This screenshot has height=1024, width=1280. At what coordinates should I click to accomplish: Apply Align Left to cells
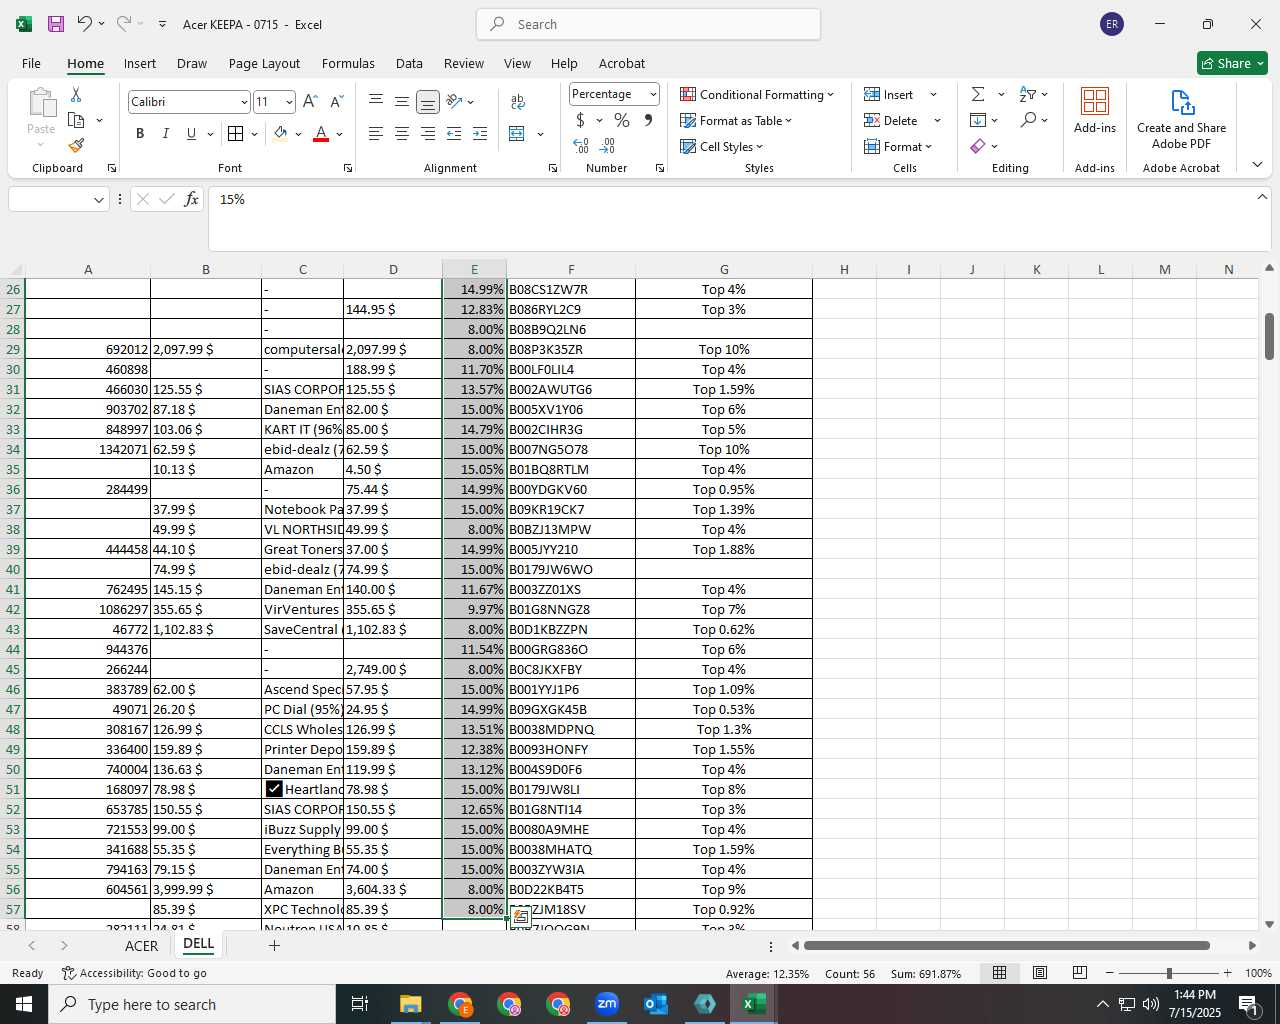coord(376,133)
